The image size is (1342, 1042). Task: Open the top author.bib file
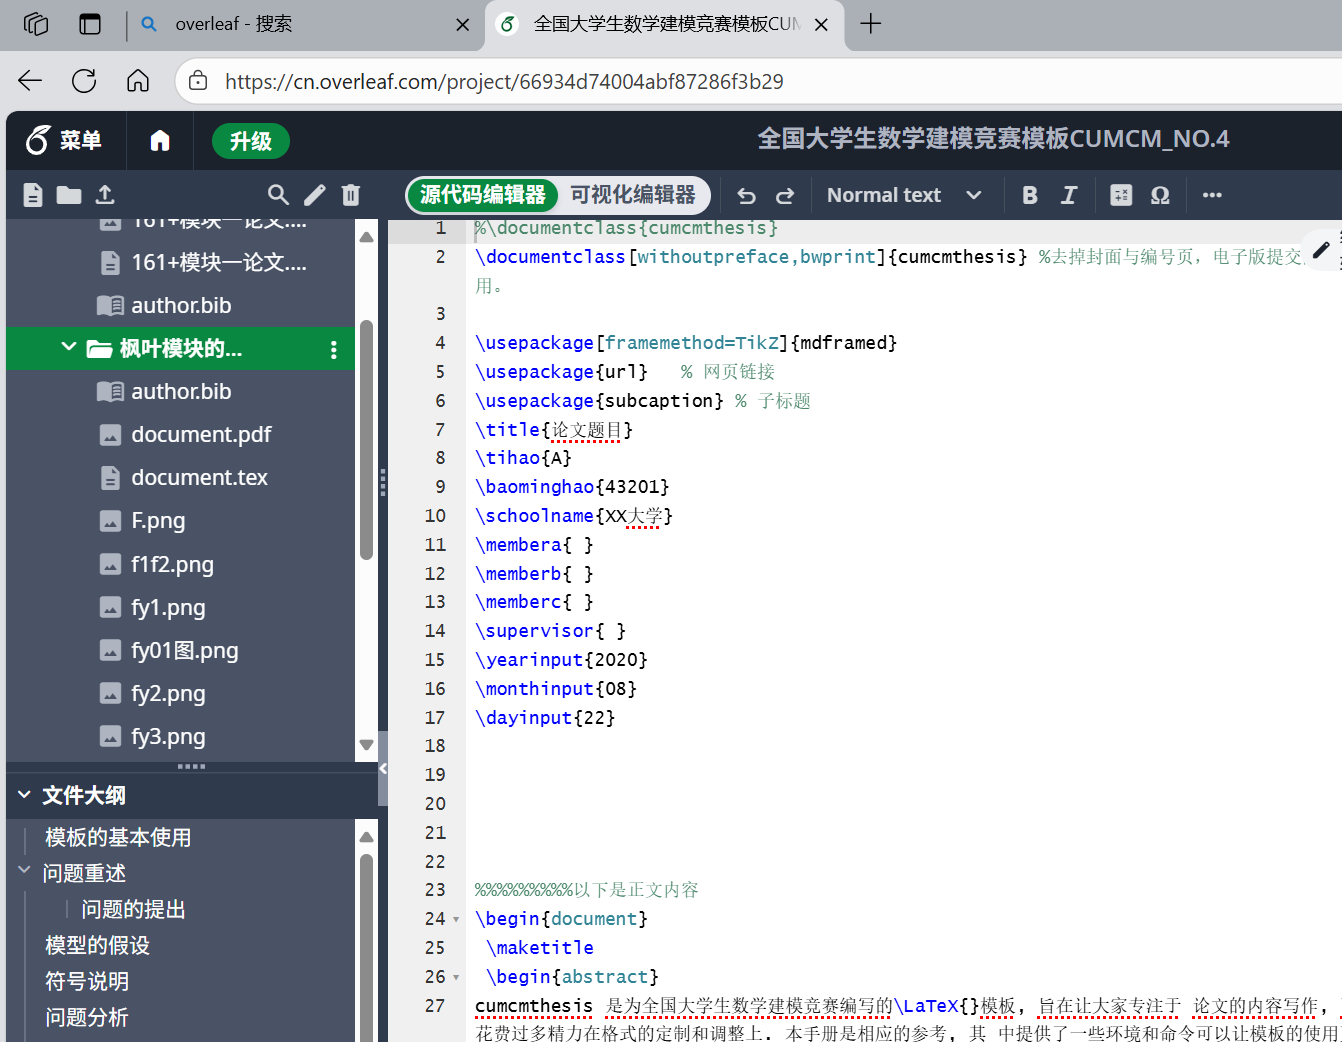point(180,306)
